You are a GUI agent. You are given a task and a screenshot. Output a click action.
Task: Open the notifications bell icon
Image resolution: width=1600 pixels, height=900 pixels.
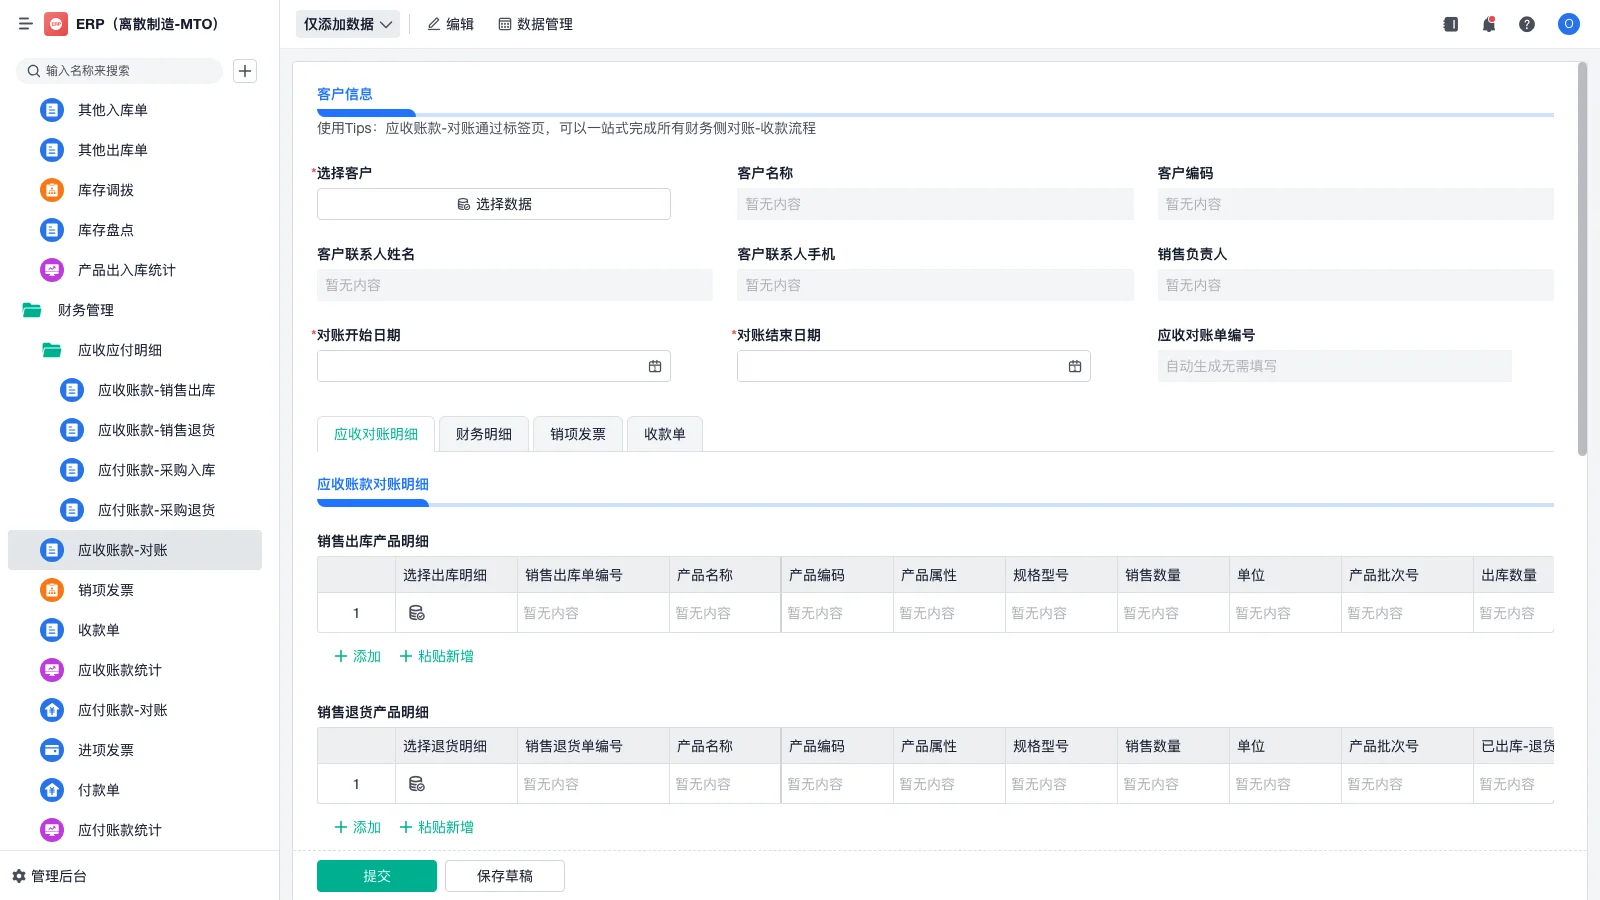pos(1489,24)
